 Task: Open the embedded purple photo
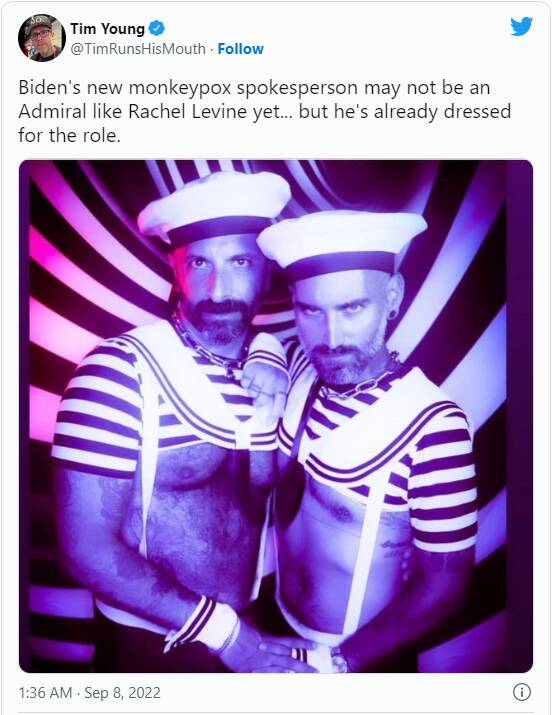[276, 416]
